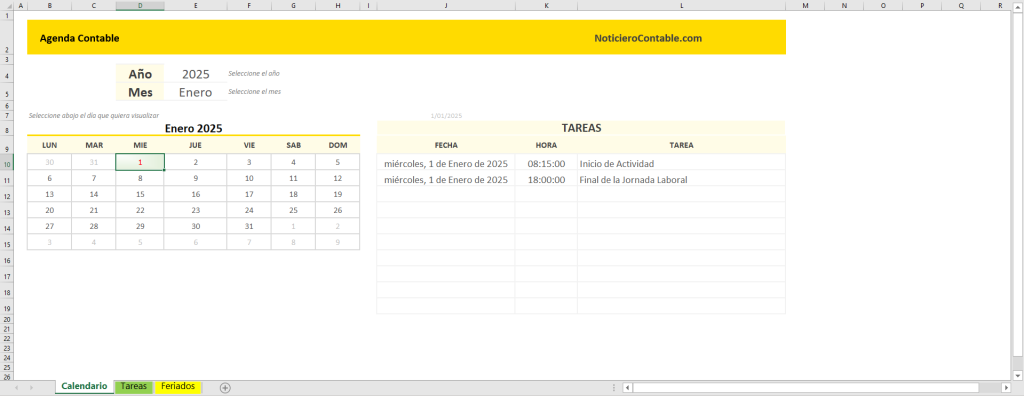Select calendar day 12
Viewport: 1024px width, 396px height.
338,178
